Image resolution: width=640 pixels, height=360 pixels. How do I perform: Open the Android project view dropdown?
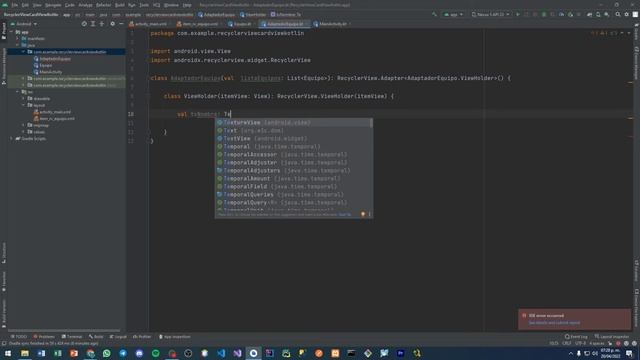[24, 24]
